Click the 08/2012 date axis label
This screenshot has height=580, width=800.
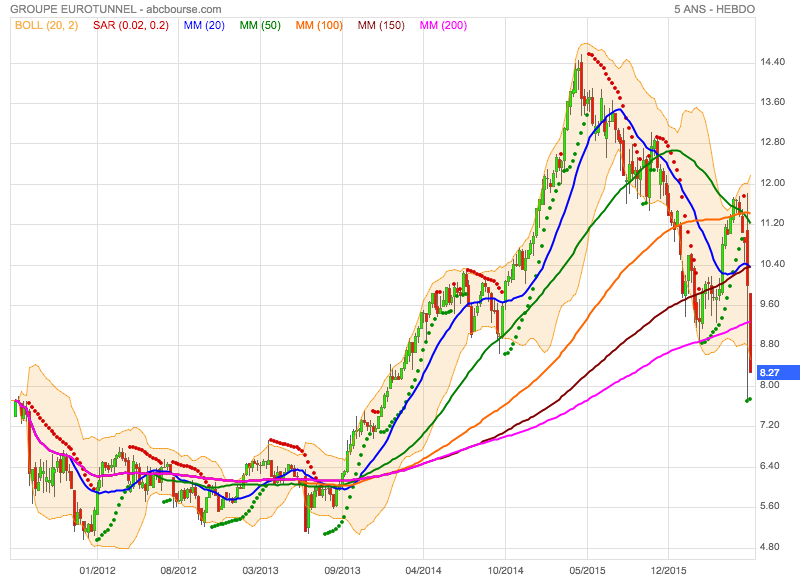[x=179, y=570]
